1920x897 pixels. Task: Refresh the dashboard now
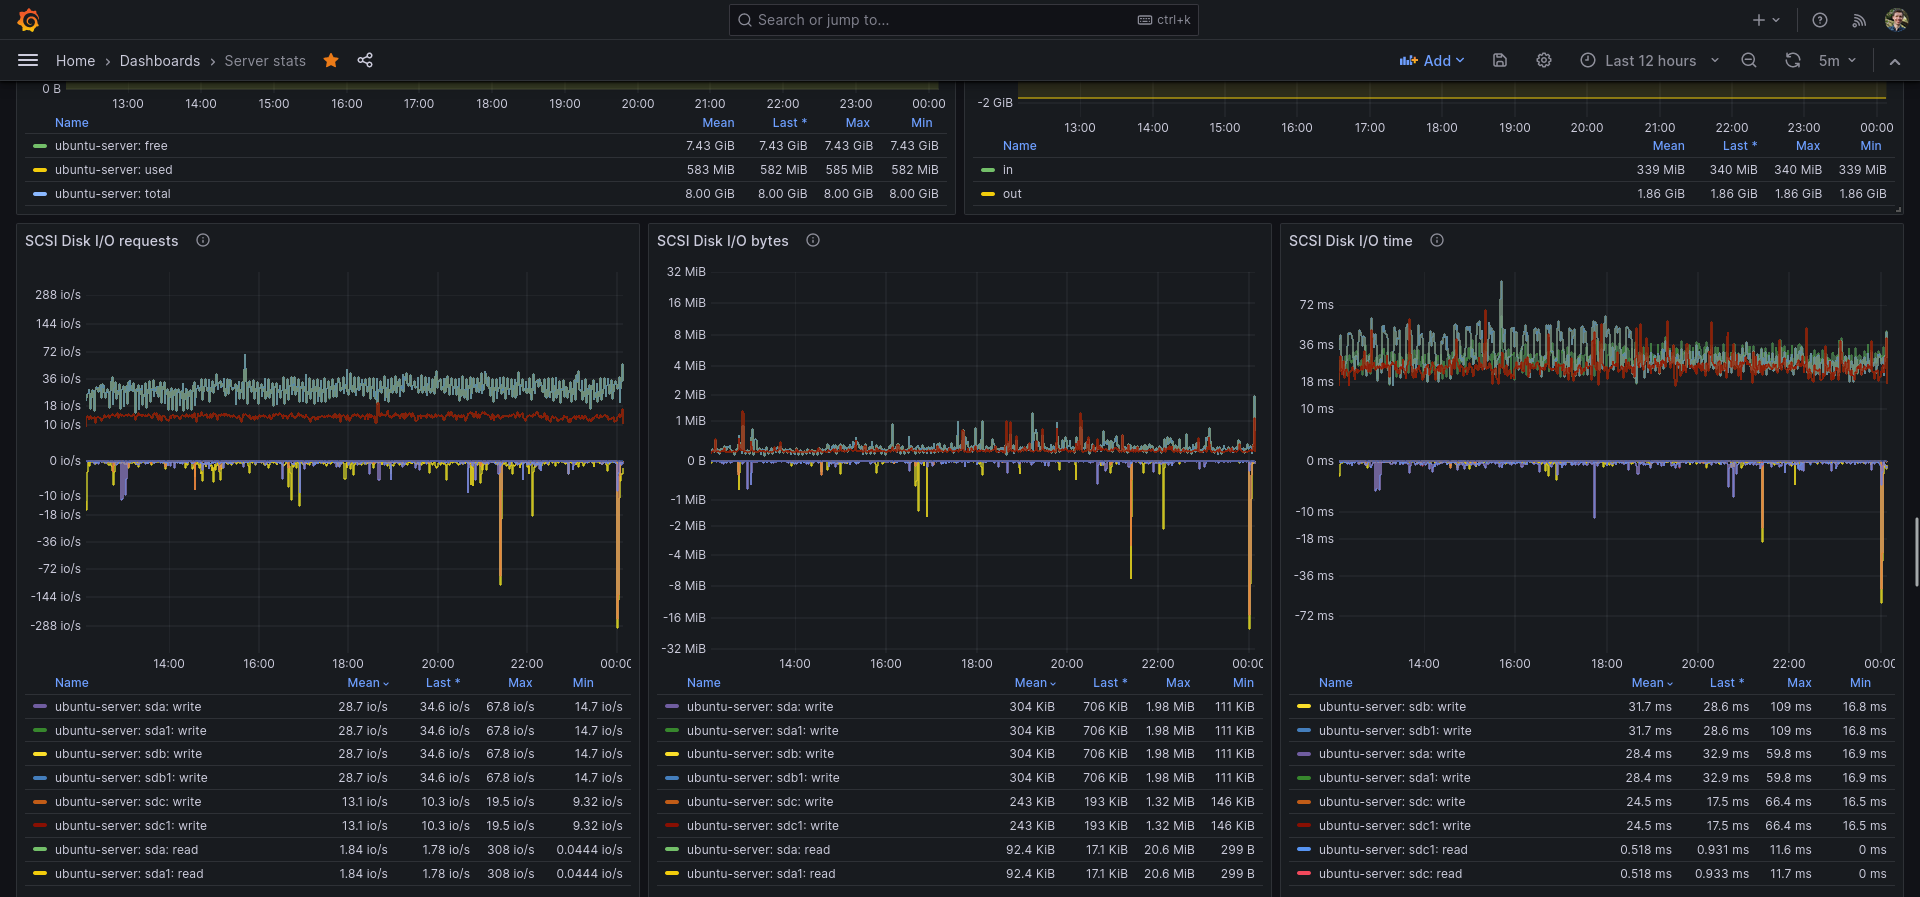[1793, 61]
